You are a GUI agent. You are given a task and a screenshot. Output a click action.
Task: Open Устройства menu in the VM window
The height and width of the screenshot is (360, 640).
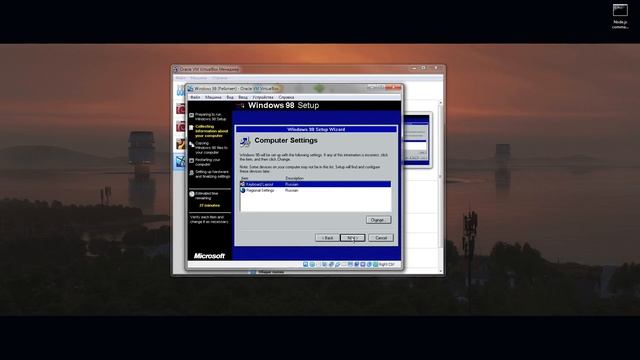pos(263,98)
